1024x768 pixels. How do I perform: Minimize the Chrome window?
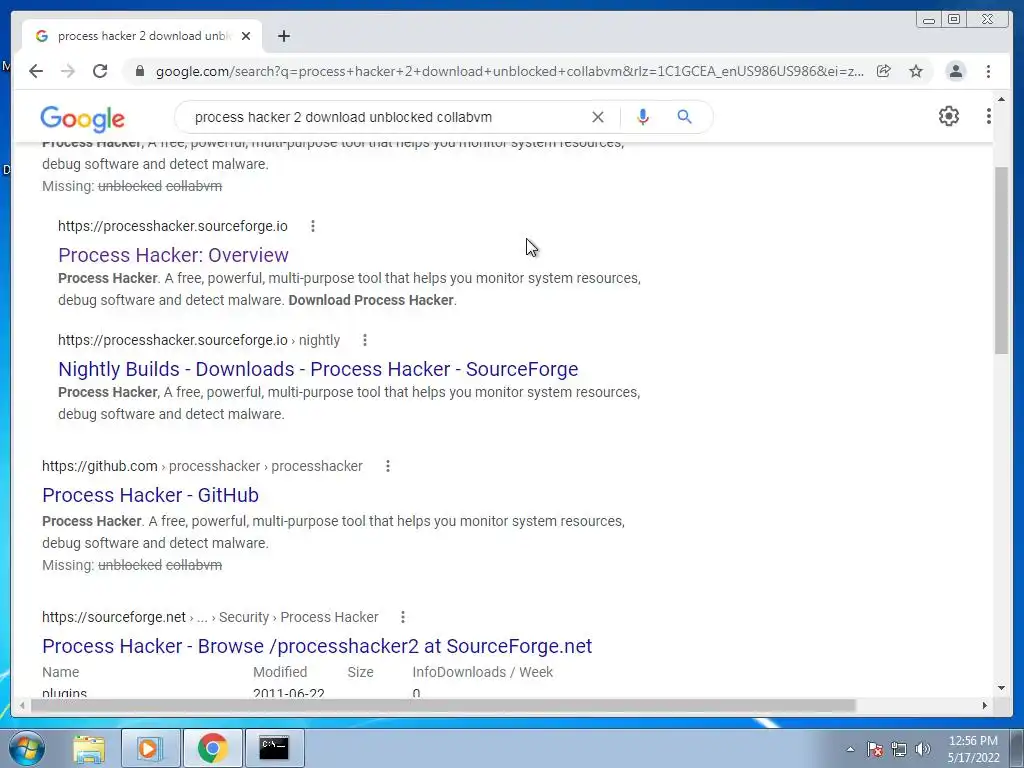[929, 20]
